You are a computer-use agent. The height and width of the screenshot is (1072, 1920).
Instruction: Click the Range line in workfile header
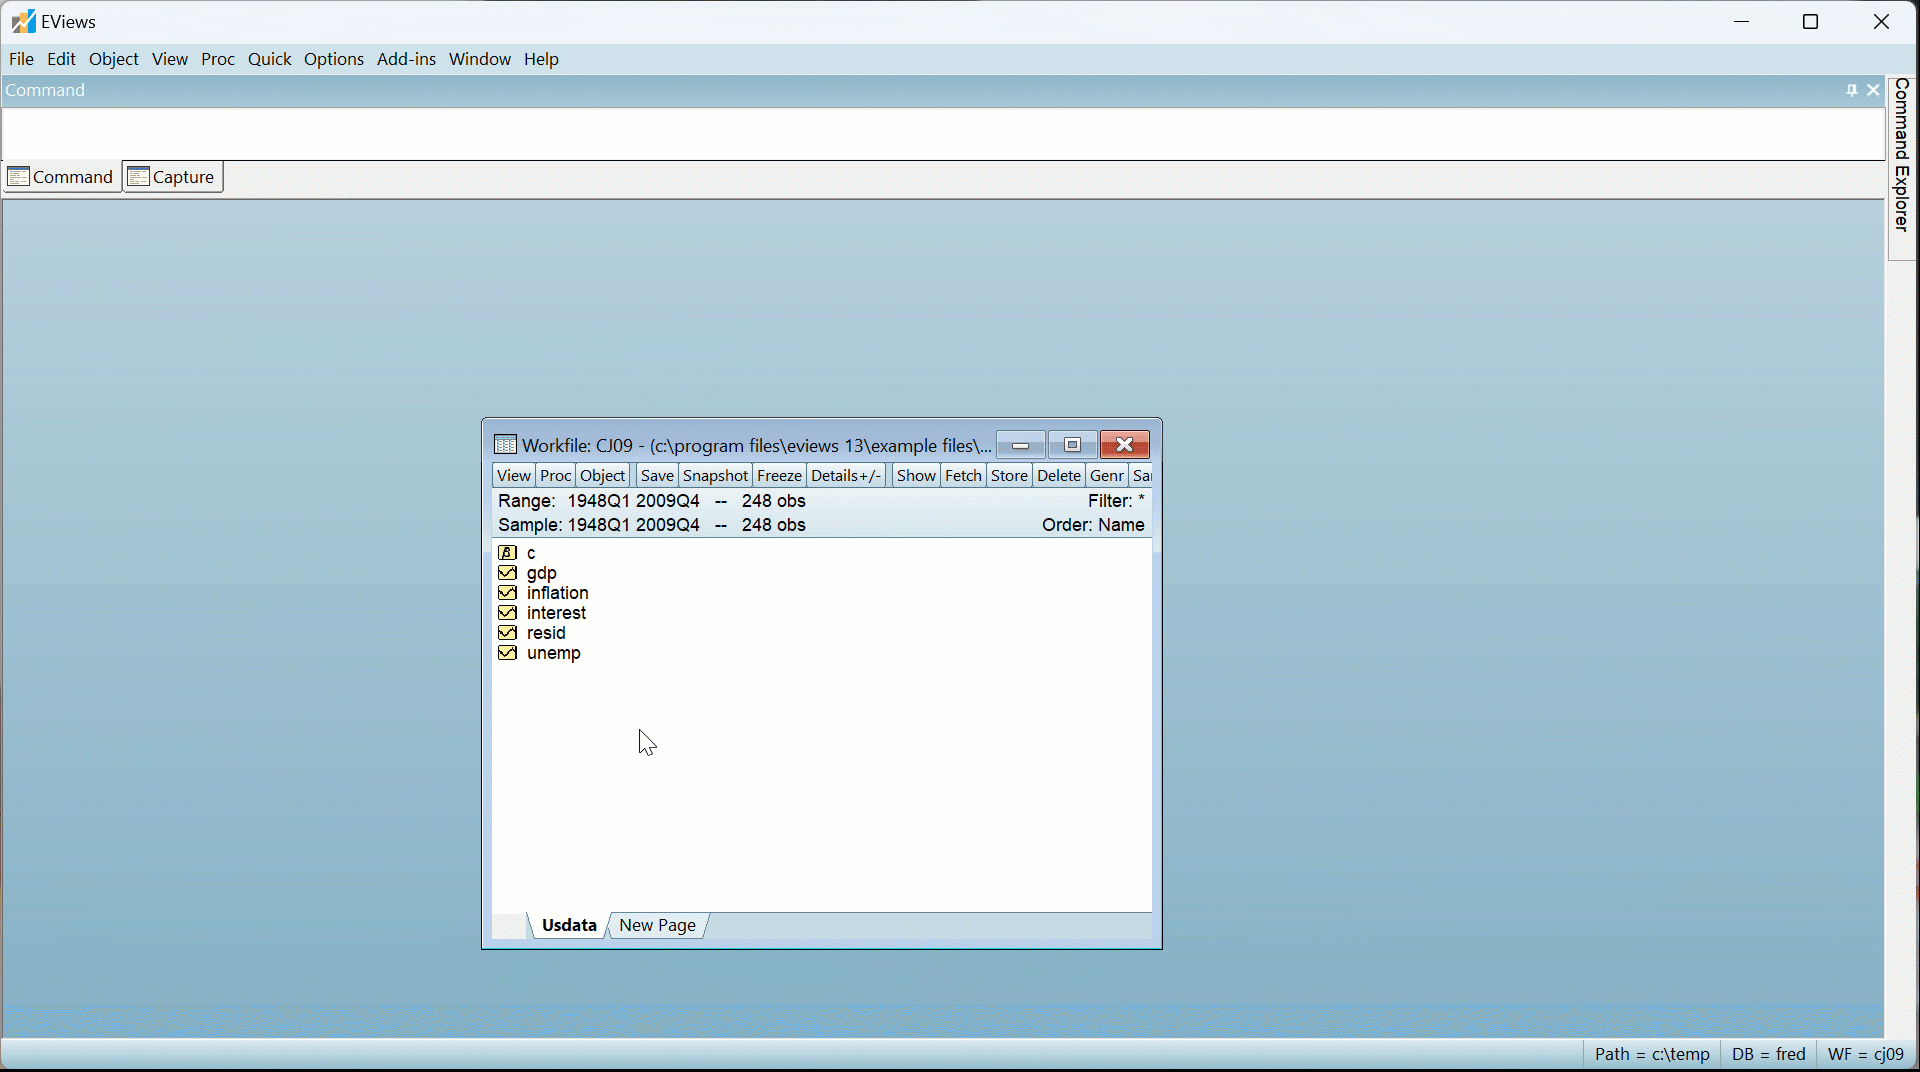[652, 501]
